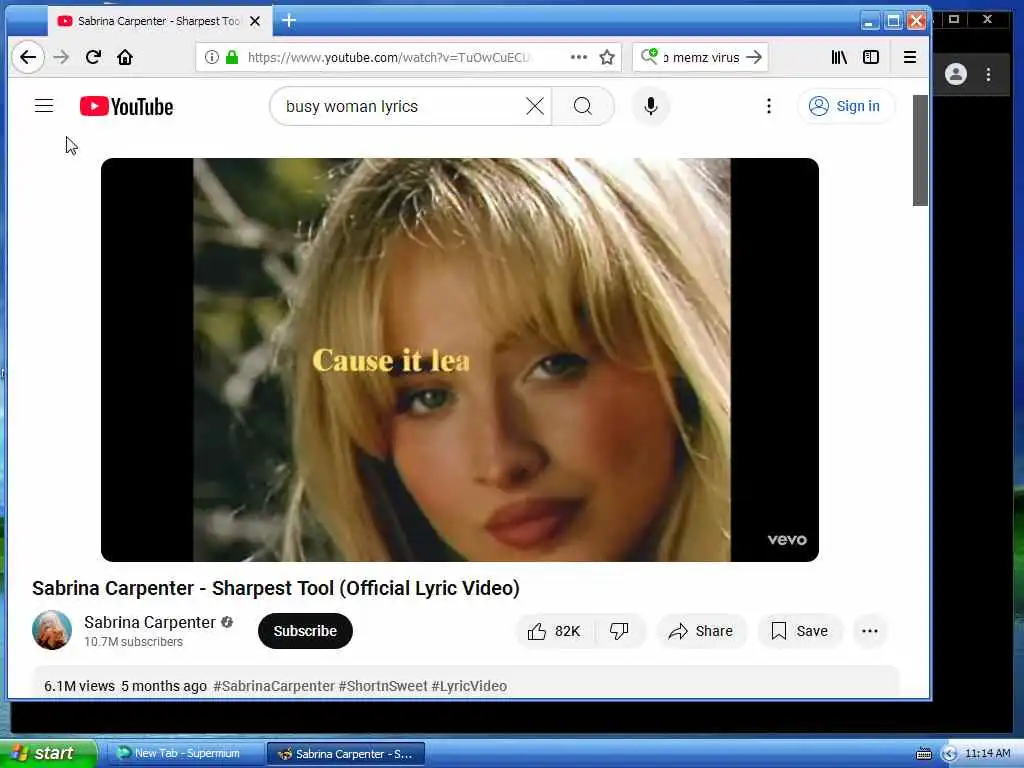Click the video player to pause
This screenshot has height=768, width=1024.
click(460, 359)
